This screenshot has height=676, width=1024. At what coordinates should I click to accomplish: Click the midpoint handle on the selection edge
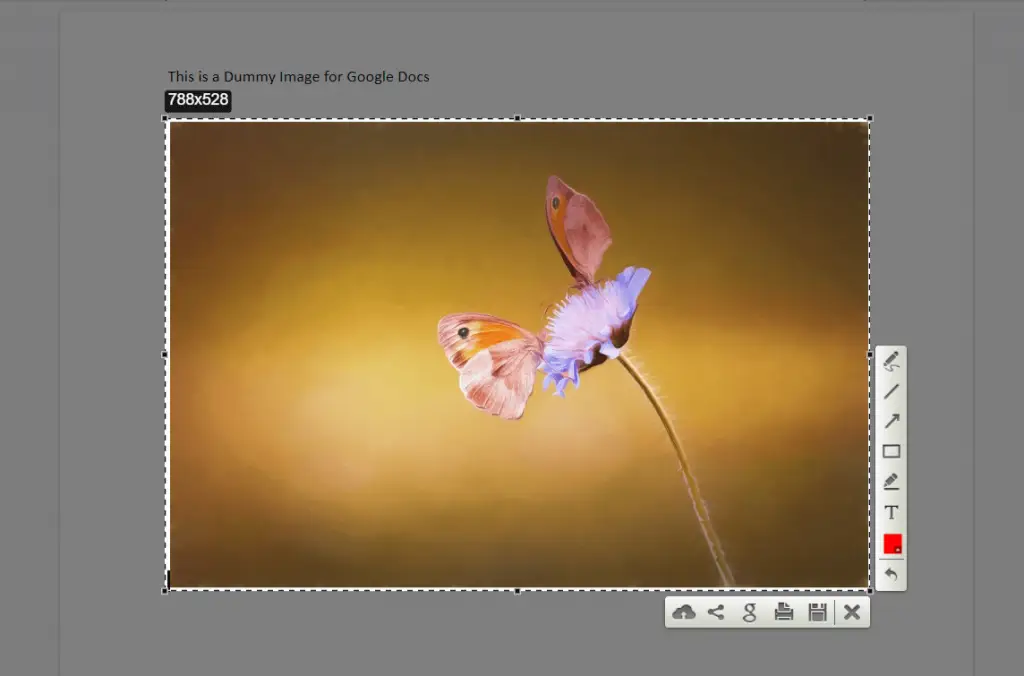pyautogui.click(x=516, y=119)
